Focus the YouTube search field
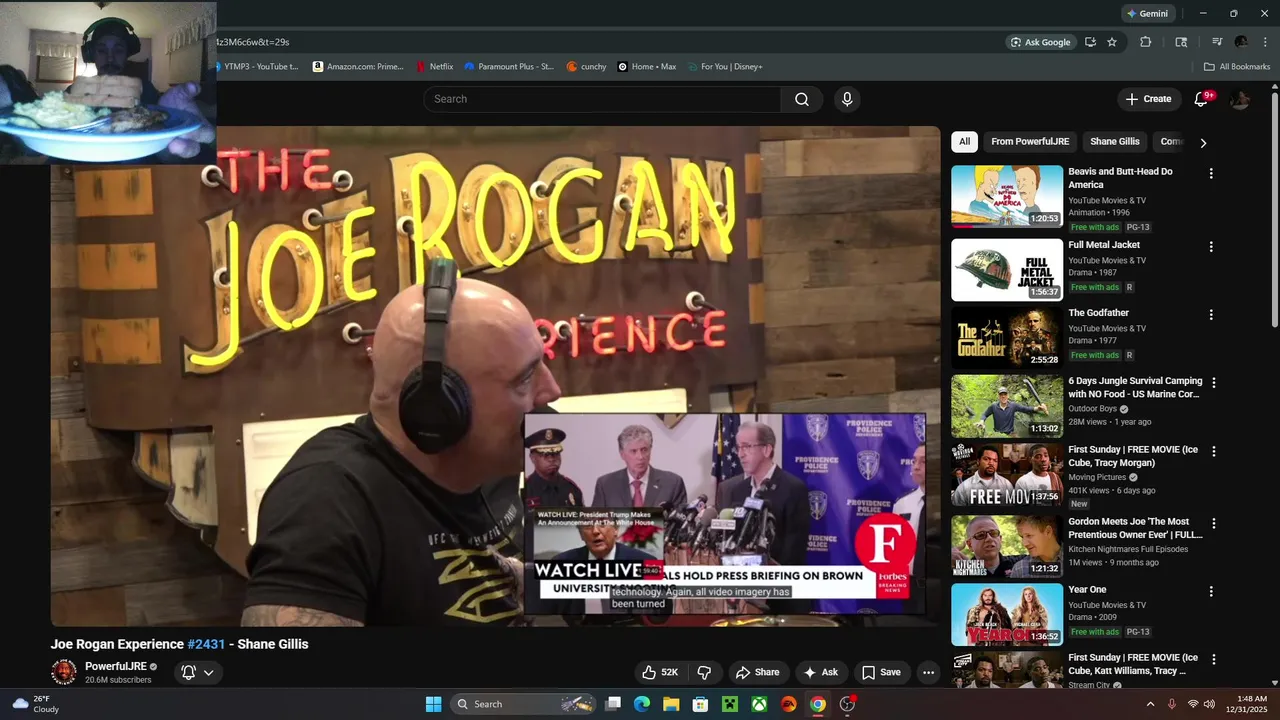1280x720 pixels. (602, 99)
